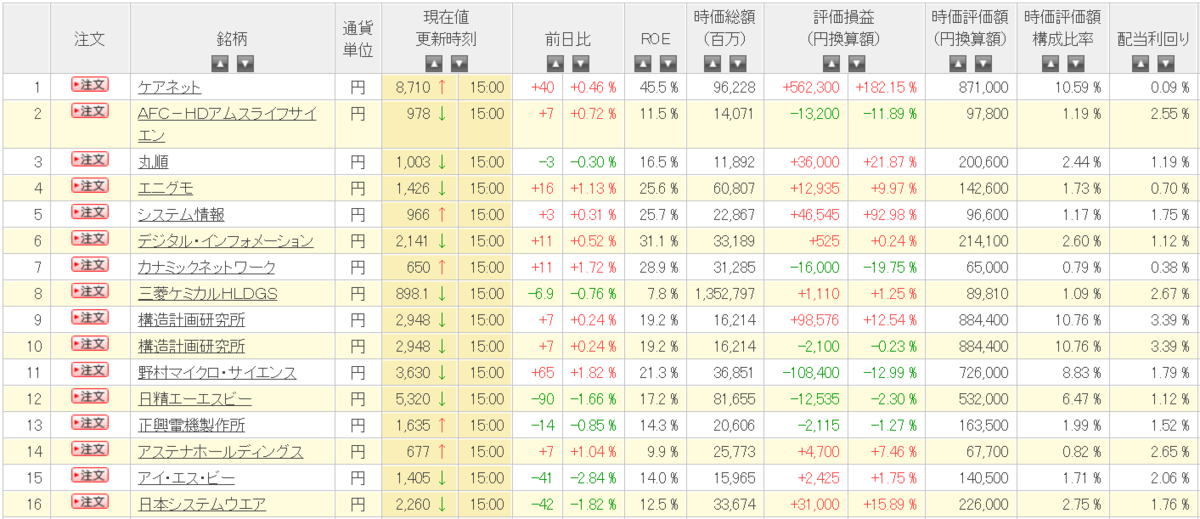1200x519 pixels.
Task: Open システム情報 stock link
Action: click(181, 215)
